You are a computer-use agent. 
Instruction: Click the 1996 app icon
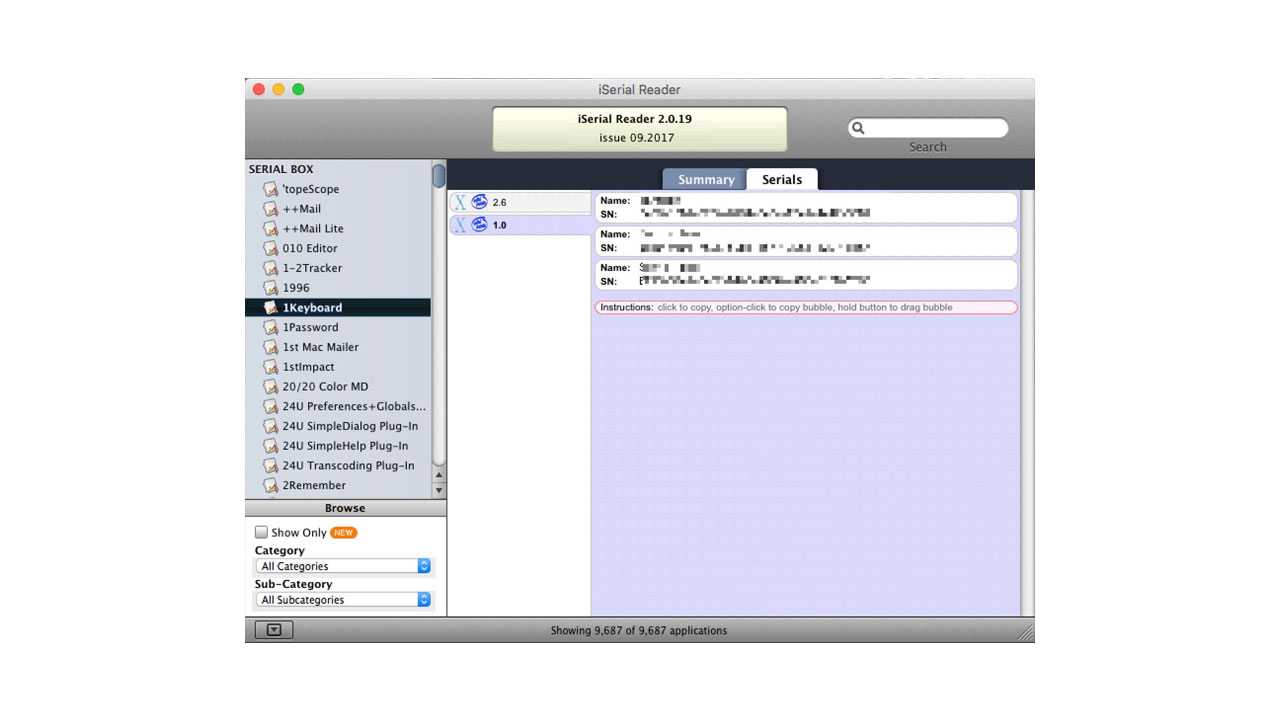click(x=270, y=288)
